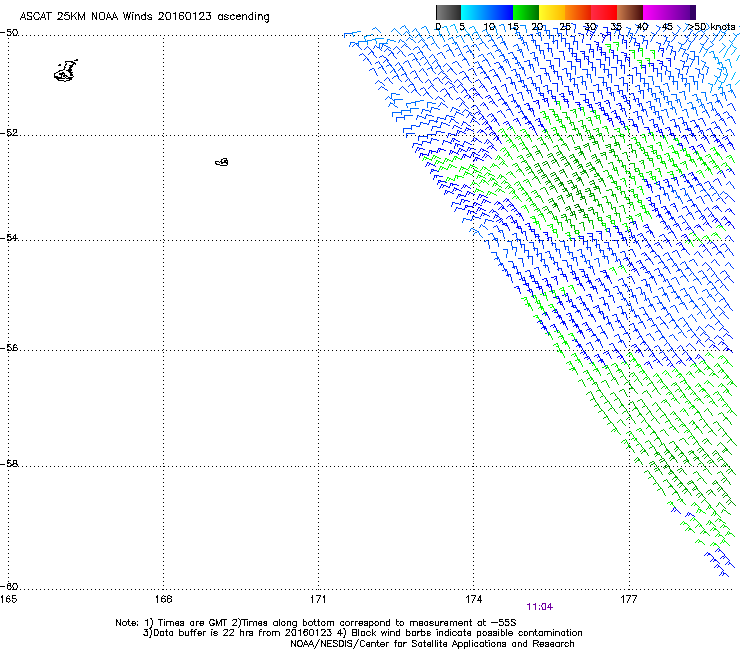Click the note 'Times are GMT'

193,623
